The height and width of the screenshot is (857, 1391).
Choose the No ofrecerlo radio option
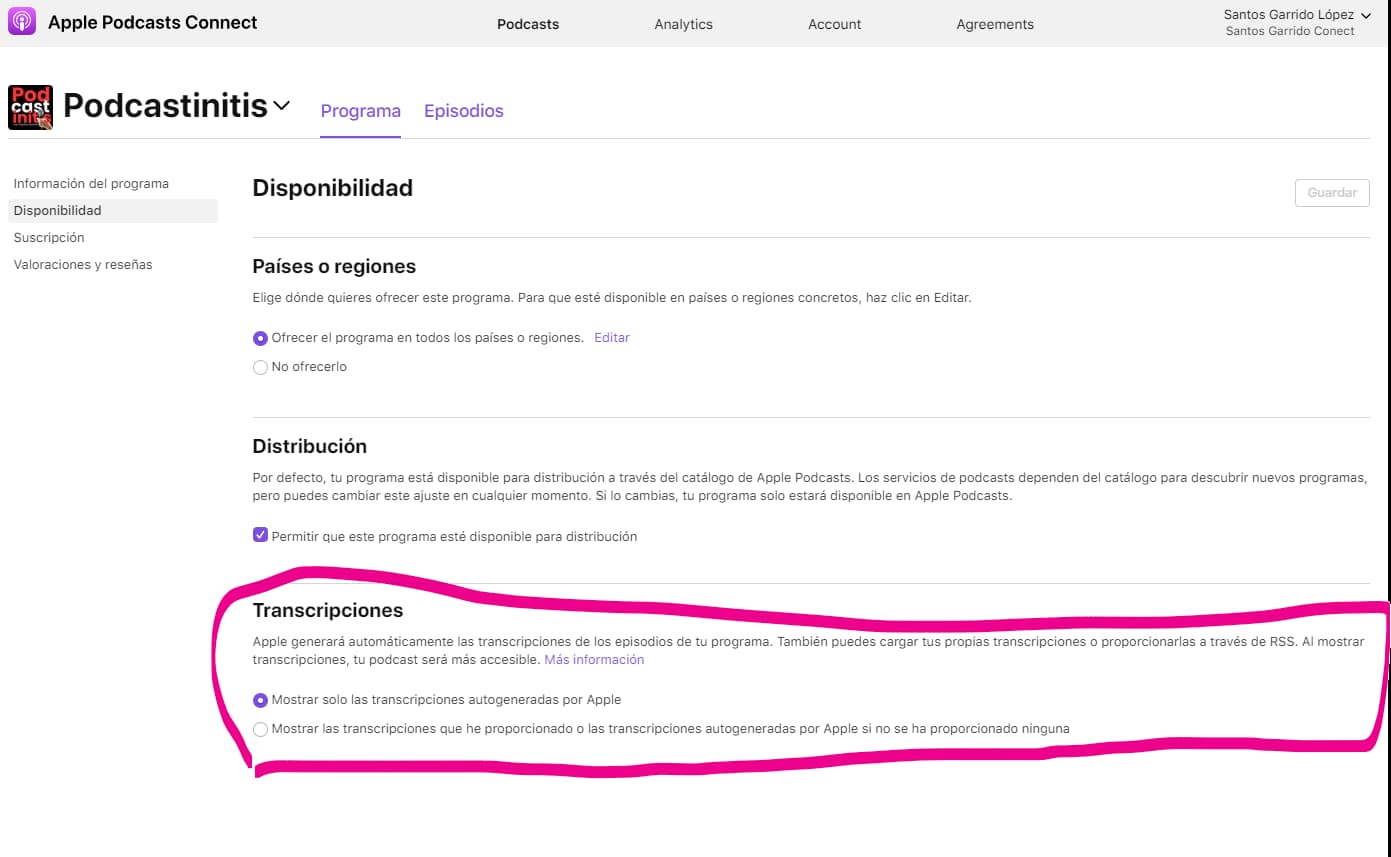pos(261,368)
